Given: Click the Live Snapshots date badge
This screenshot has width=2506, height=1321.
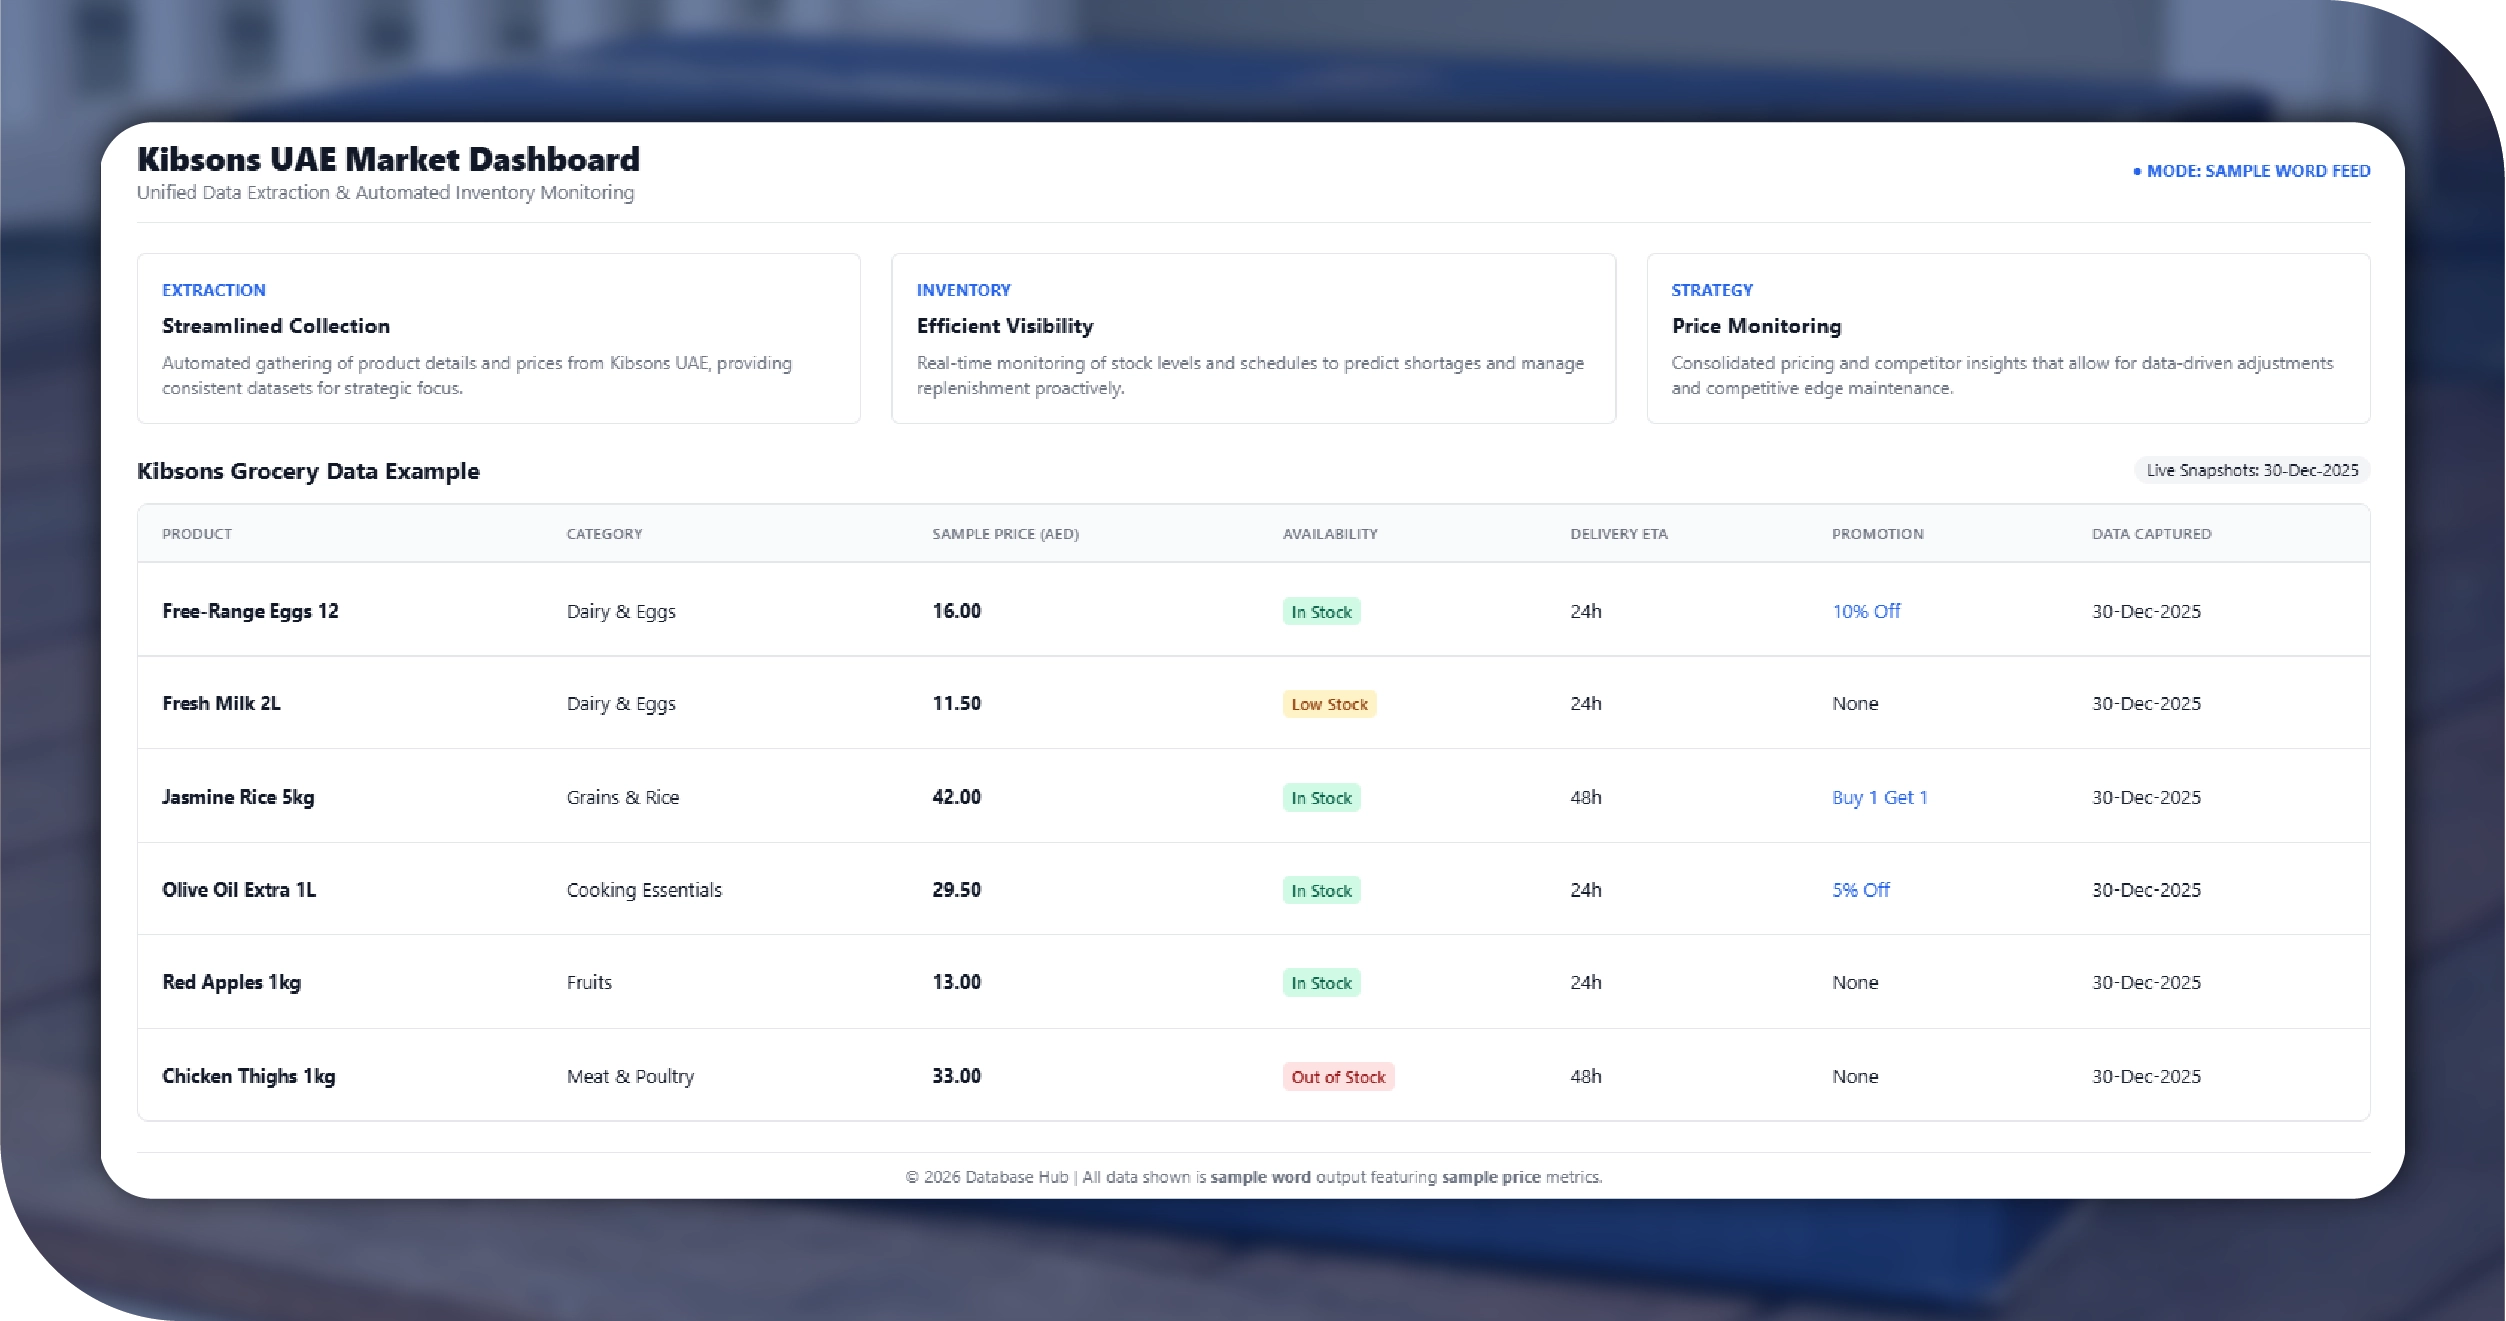Looking at the screenshot, I should tap(2251, 470).
